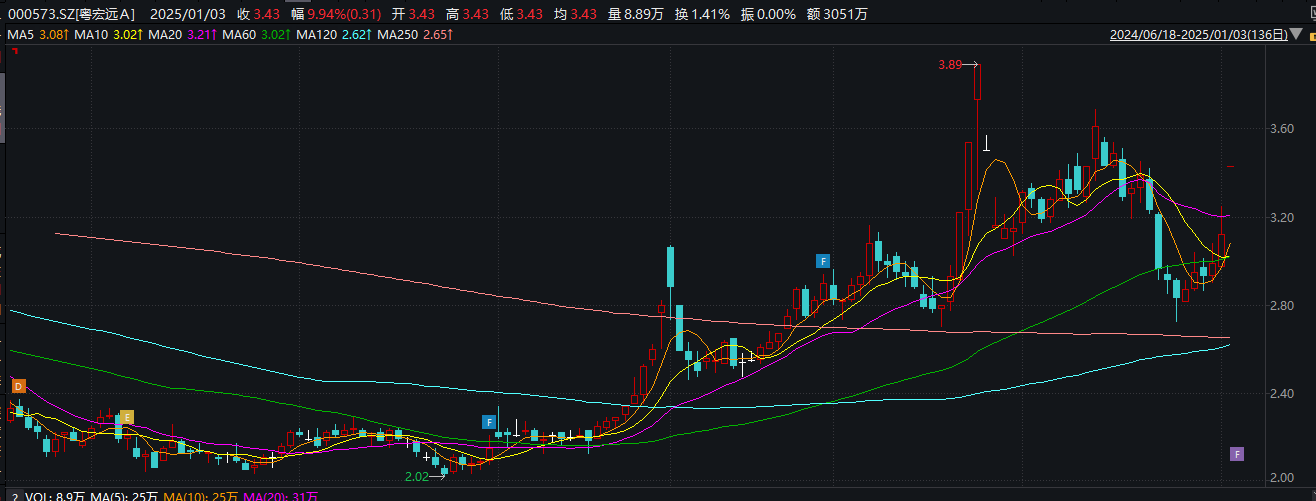Click the help icon beside VOL
1316x501 pixels.
pyautogui.click(x=16, y=496)
